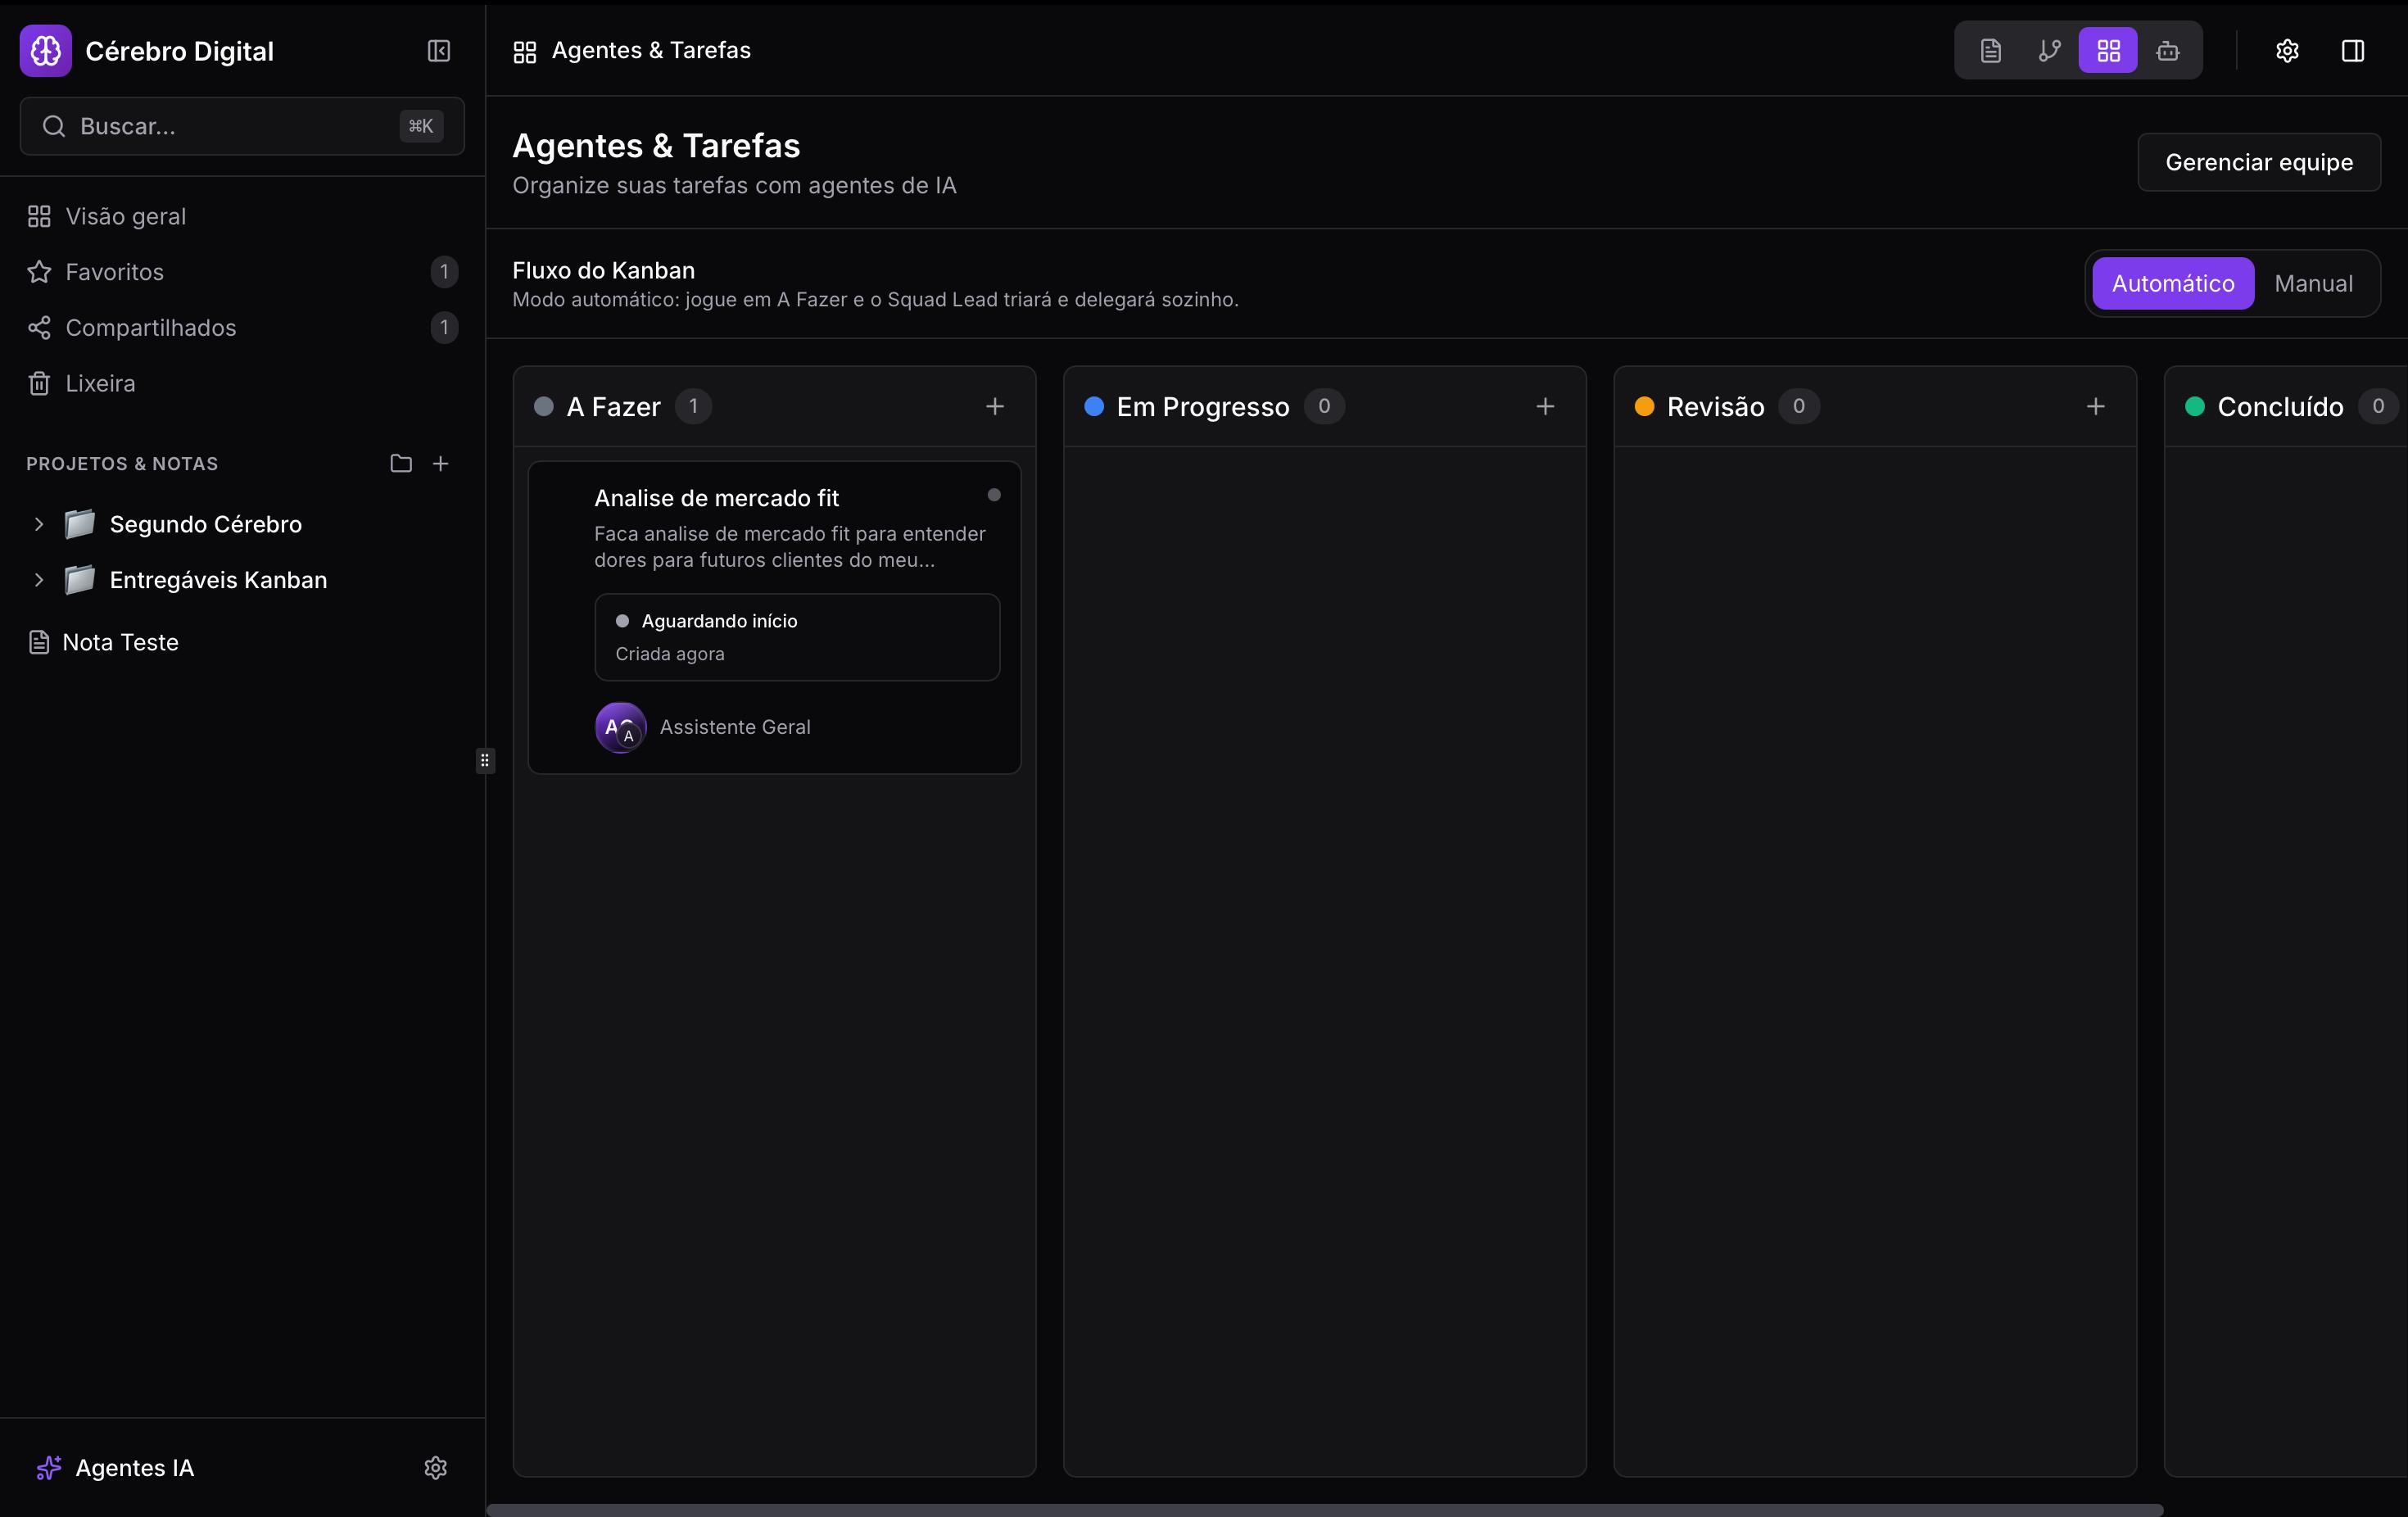
Task: Select Automático Kanban flow mode
Action: pos(2172,283)
